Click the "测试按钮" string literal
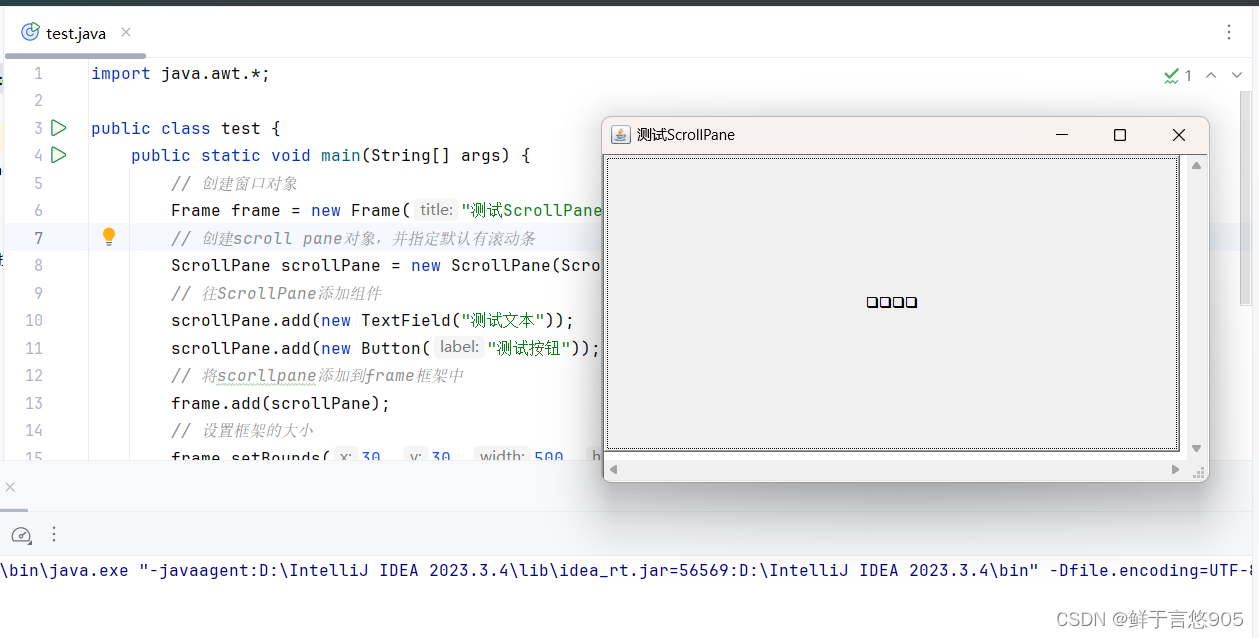The image size is (1259, 638). click(529, 348)
